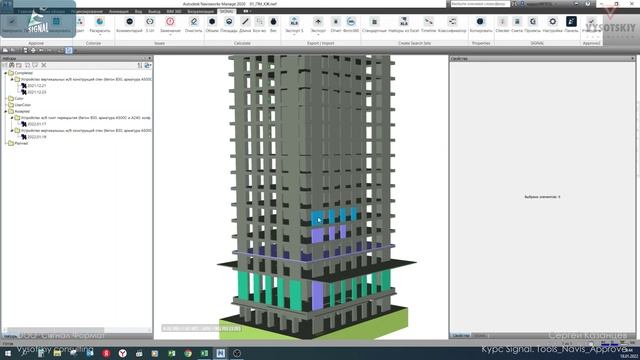Collapse the Accepted folder in sets tree

6,111
